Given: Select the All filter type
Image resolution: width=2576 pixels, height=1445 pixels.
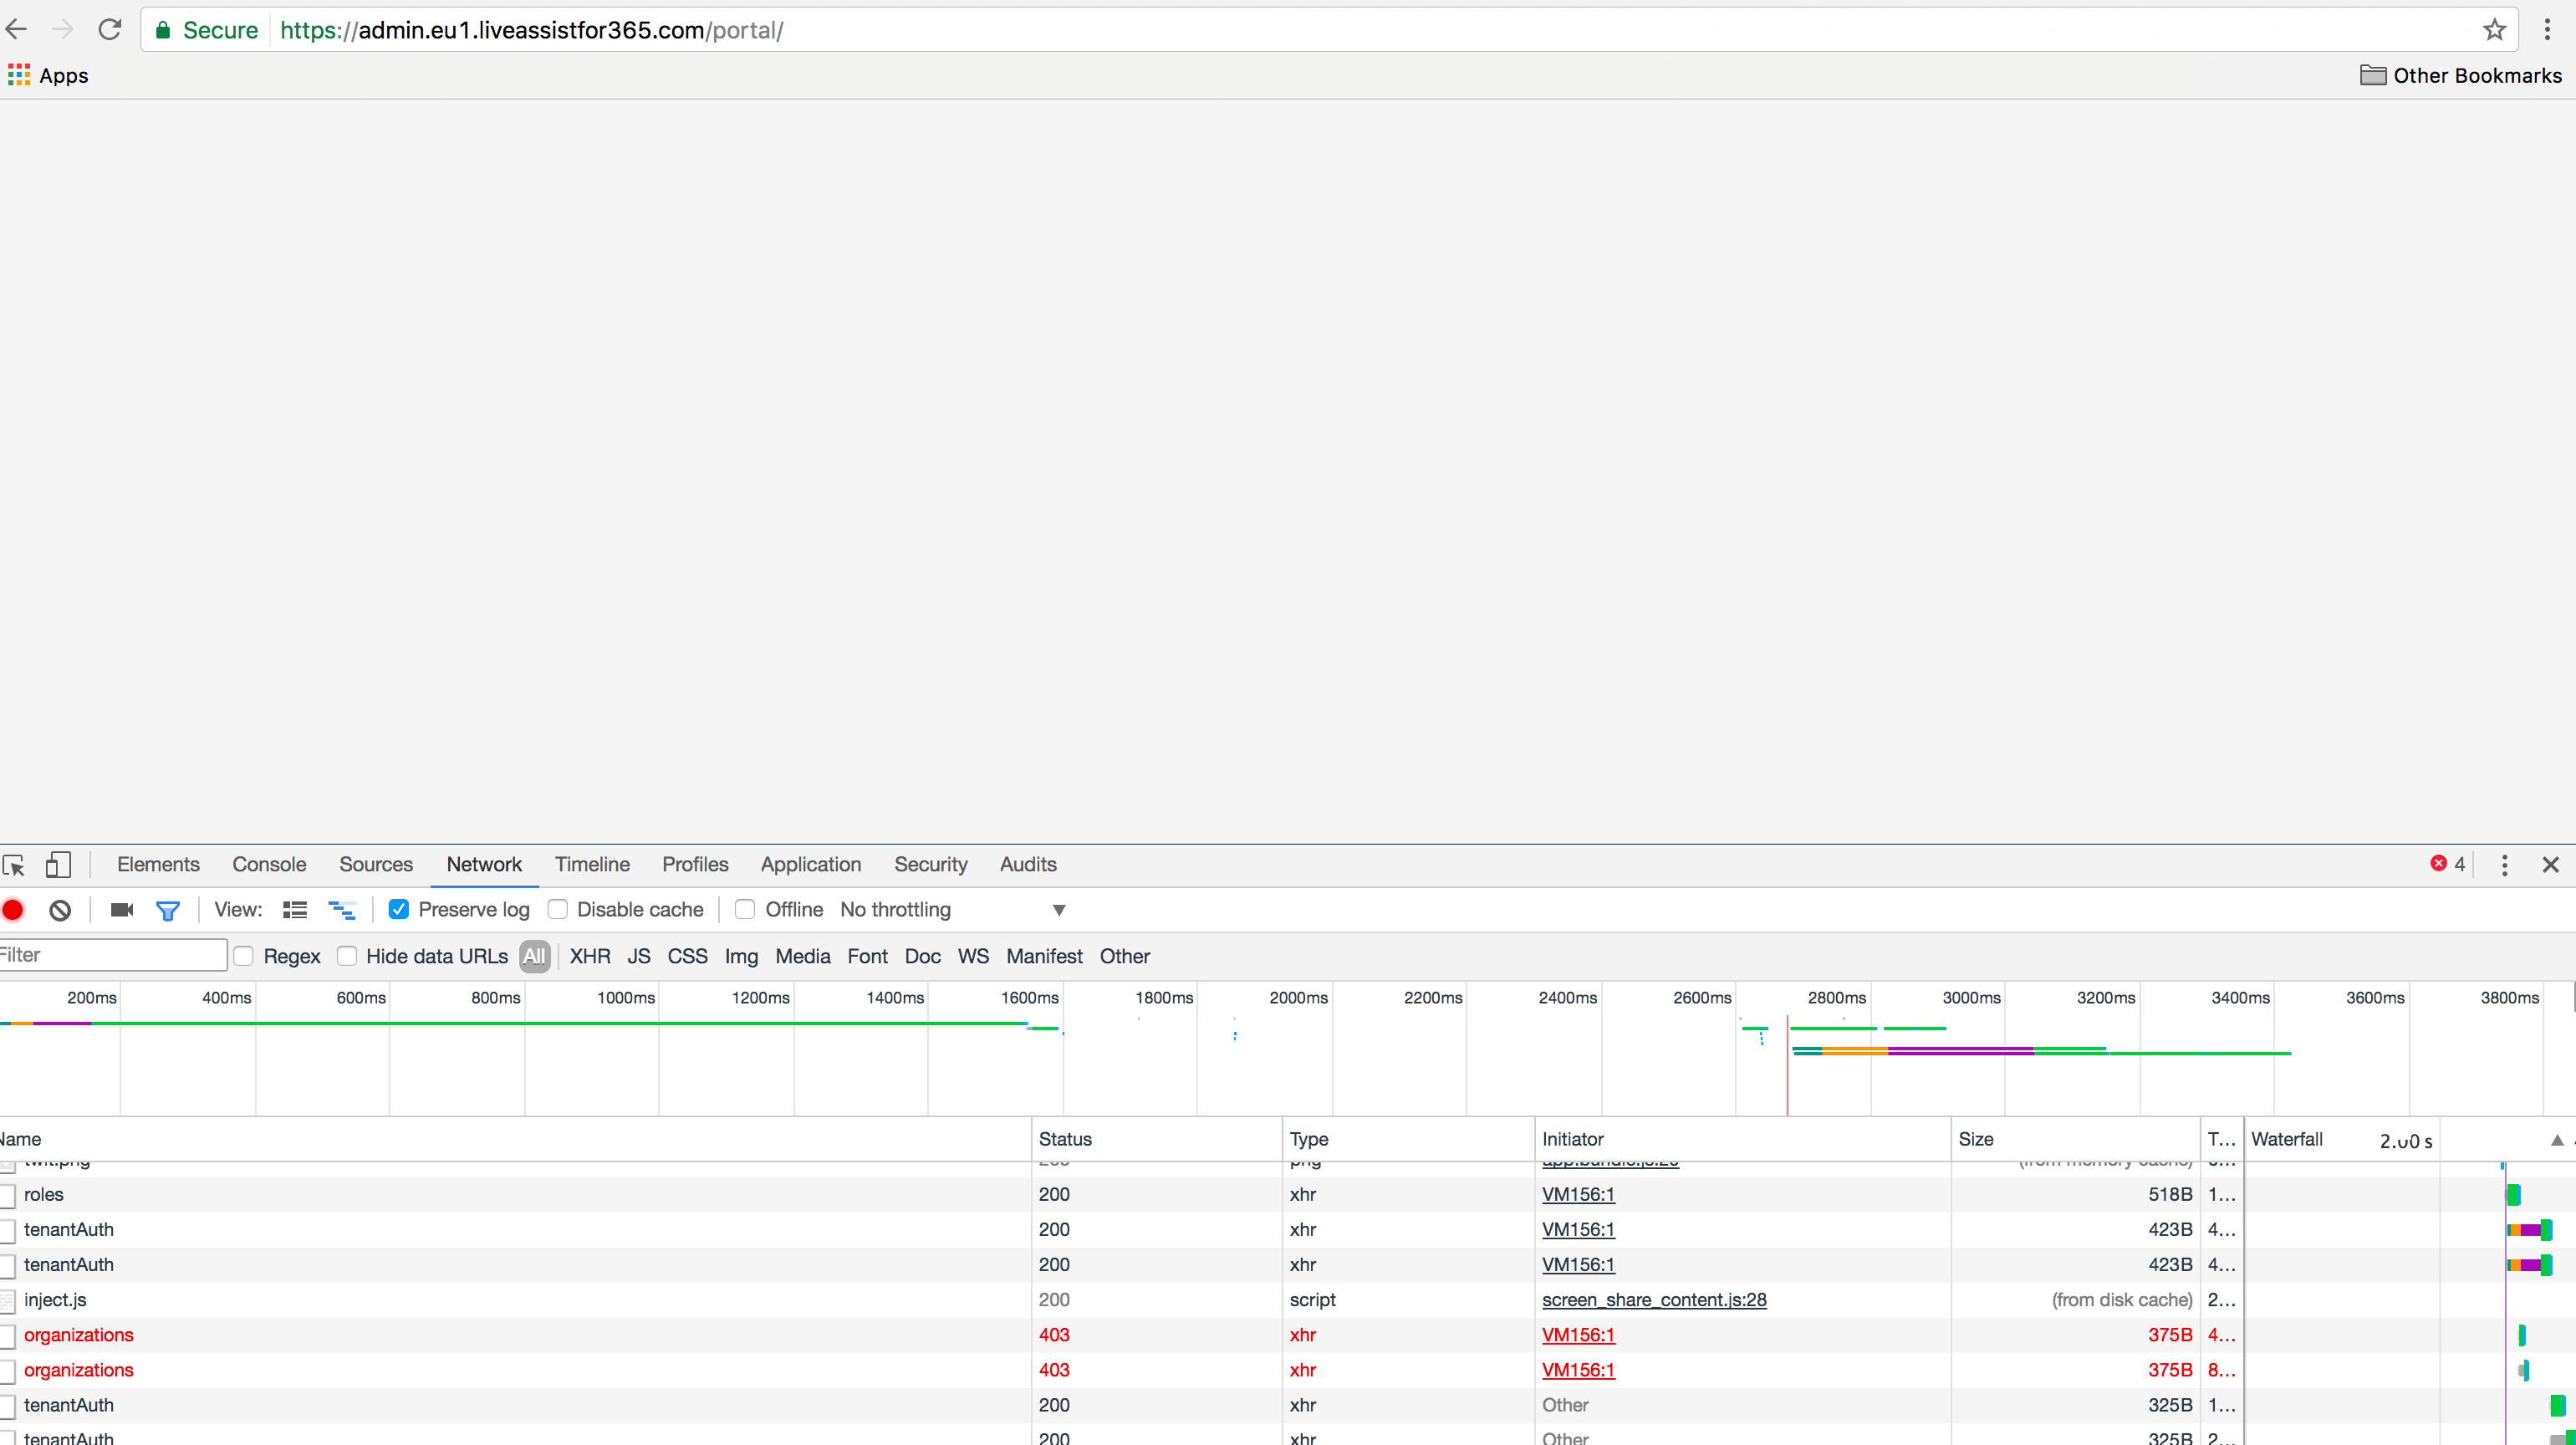Looking at the screenshot, I should [x=534, y=956].
